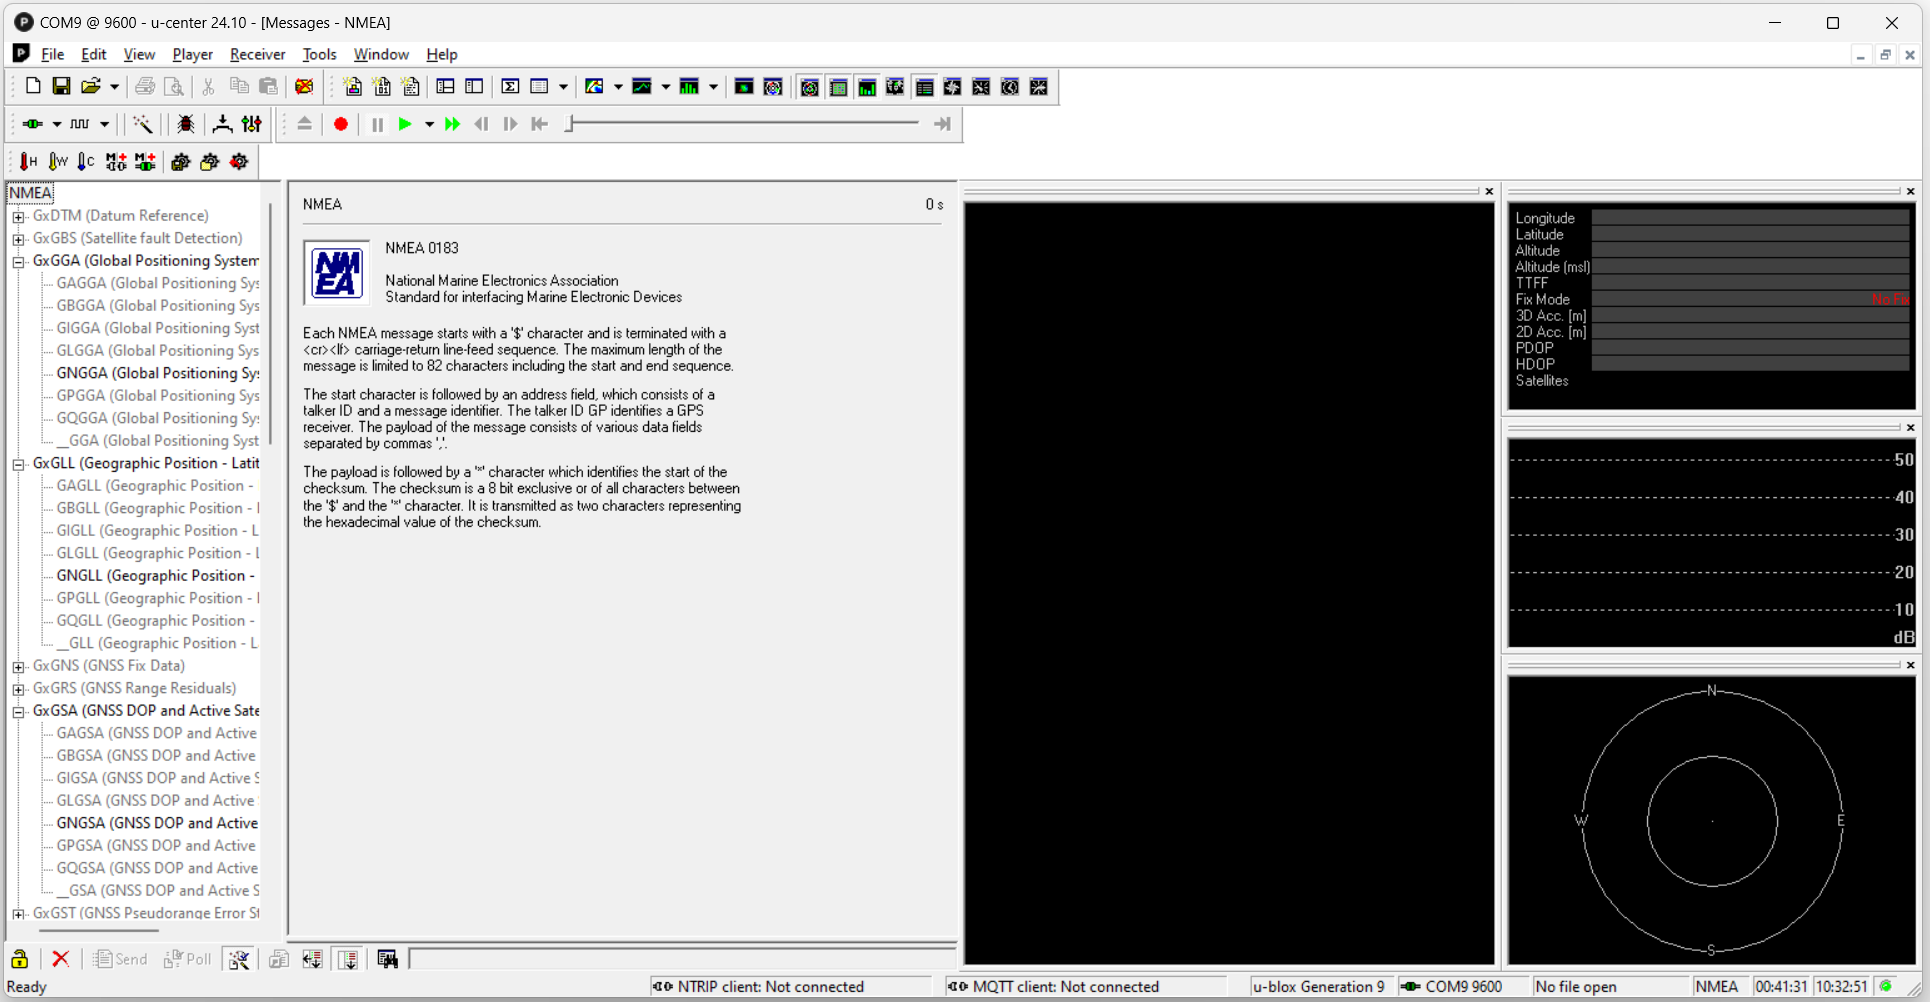1930x1002 pixels.
Task: Toggle the padlock icon in the bottom toolbar
Action: pyautogui.click(x=19, y=958)
